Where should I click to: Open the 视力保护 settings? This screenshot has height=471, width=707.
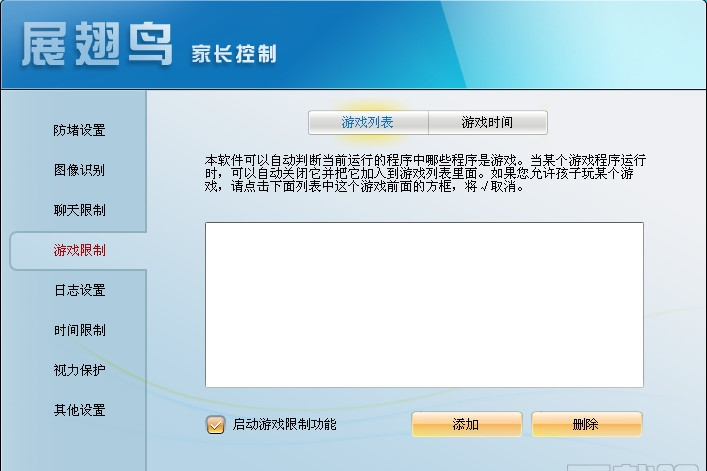(x=79, y=370)
